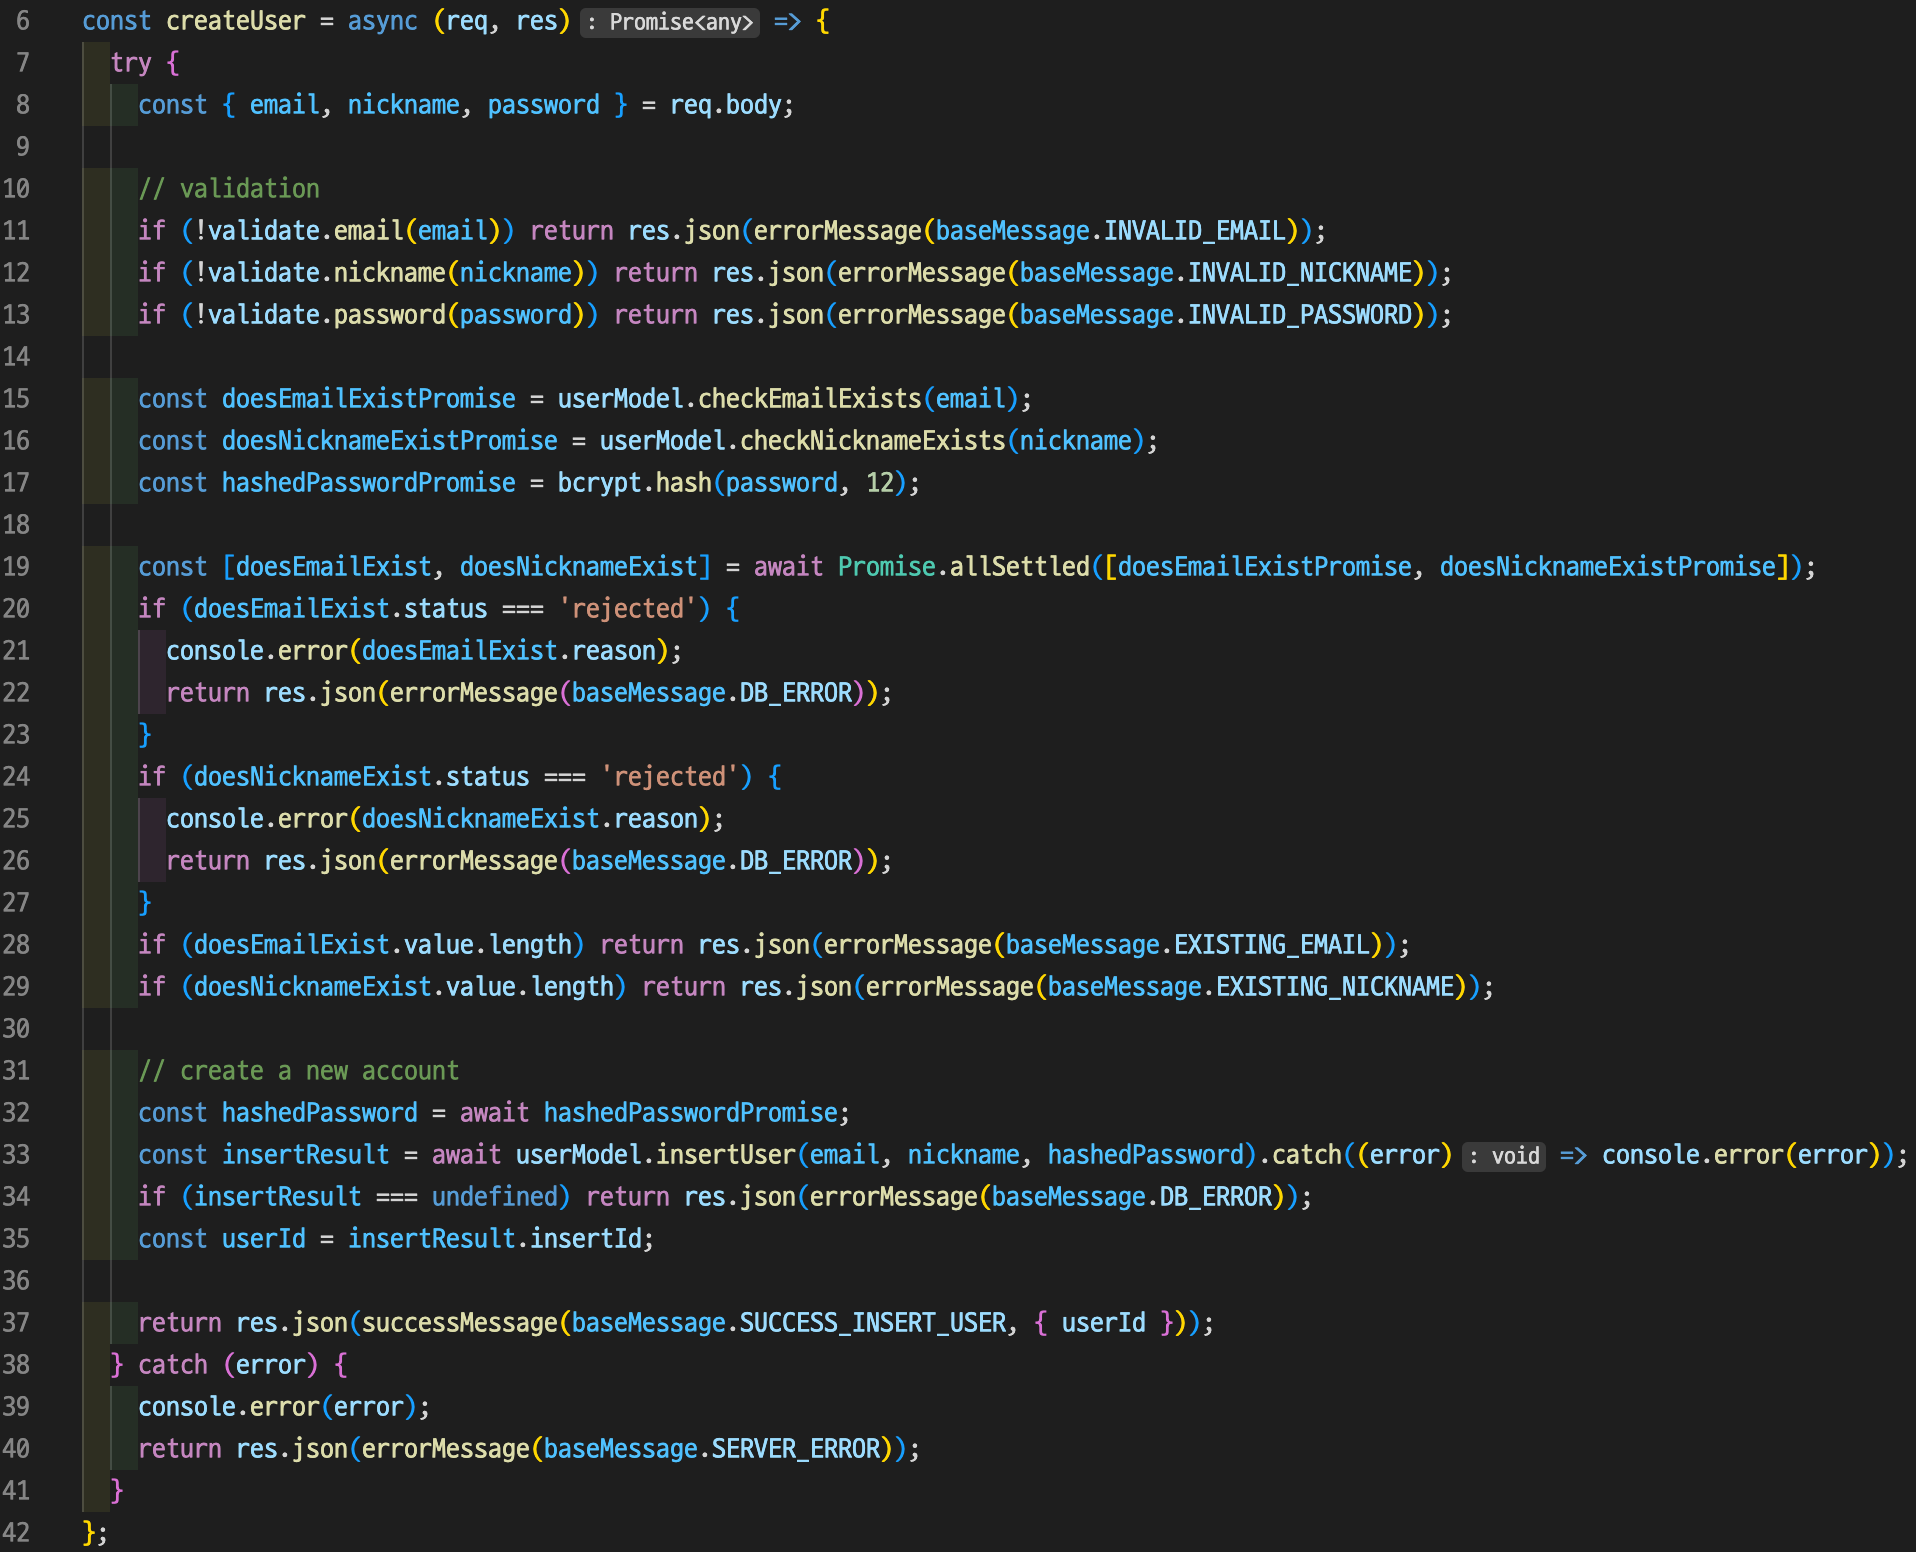Click checkEmailExists method call
This screenshot has width=1916, height=1552.
click(809, 399)
